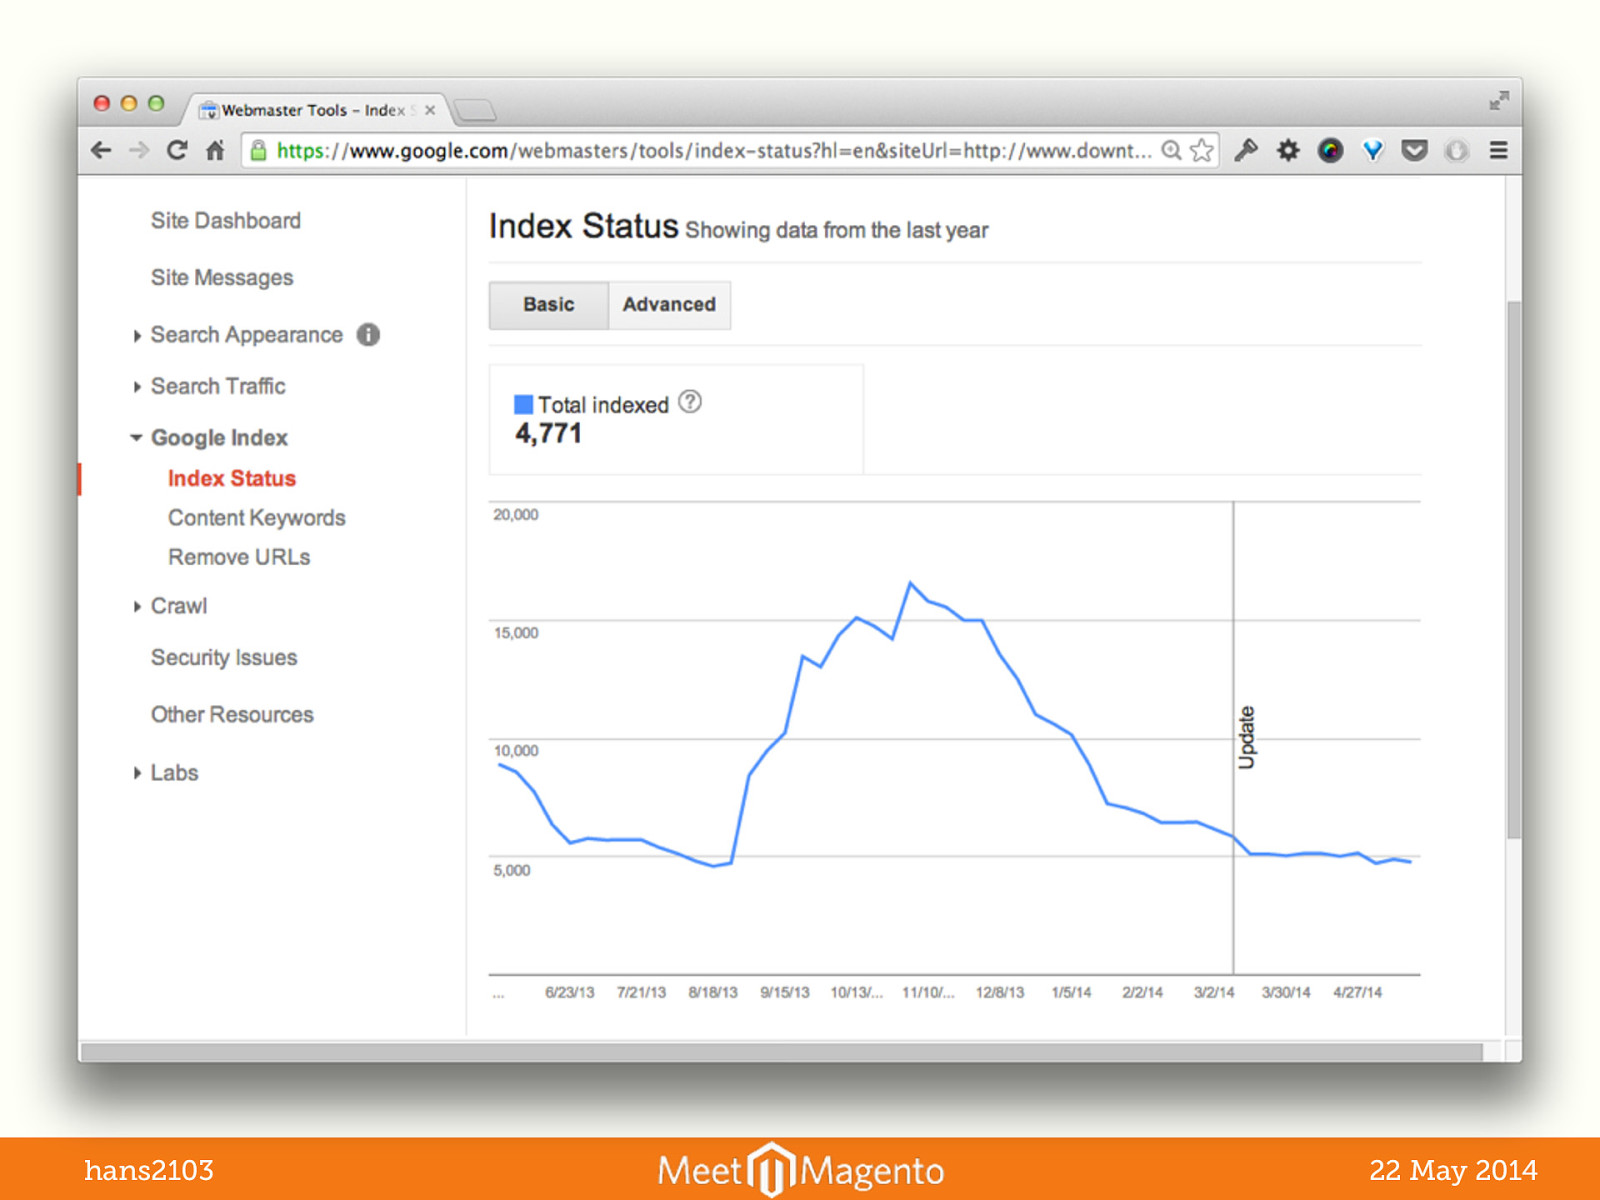
Task: Click the 6/23/13 axis date label
Action: click(x=569, y=993)
